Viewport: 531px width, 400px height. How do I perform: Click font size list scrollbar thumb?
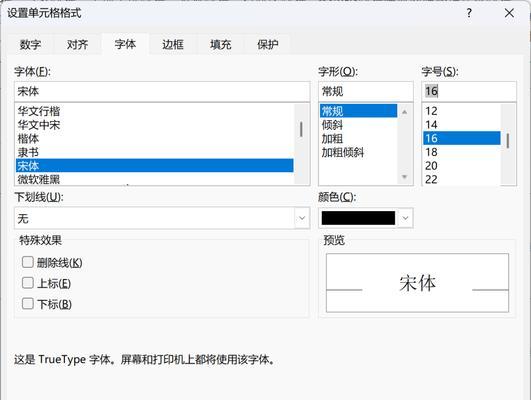click(x=508, y=141)
